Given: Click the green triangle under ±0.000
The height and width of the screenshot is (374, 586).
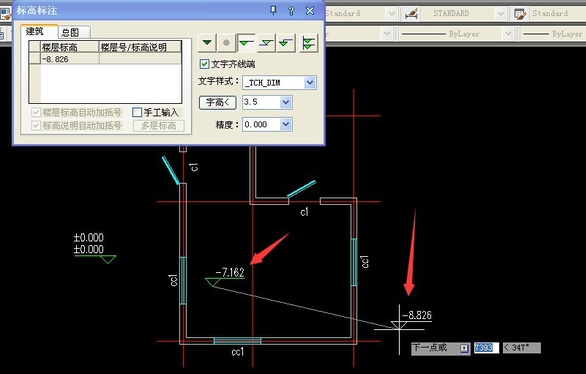Looking at the screenshot, I should tap(108, 259).
